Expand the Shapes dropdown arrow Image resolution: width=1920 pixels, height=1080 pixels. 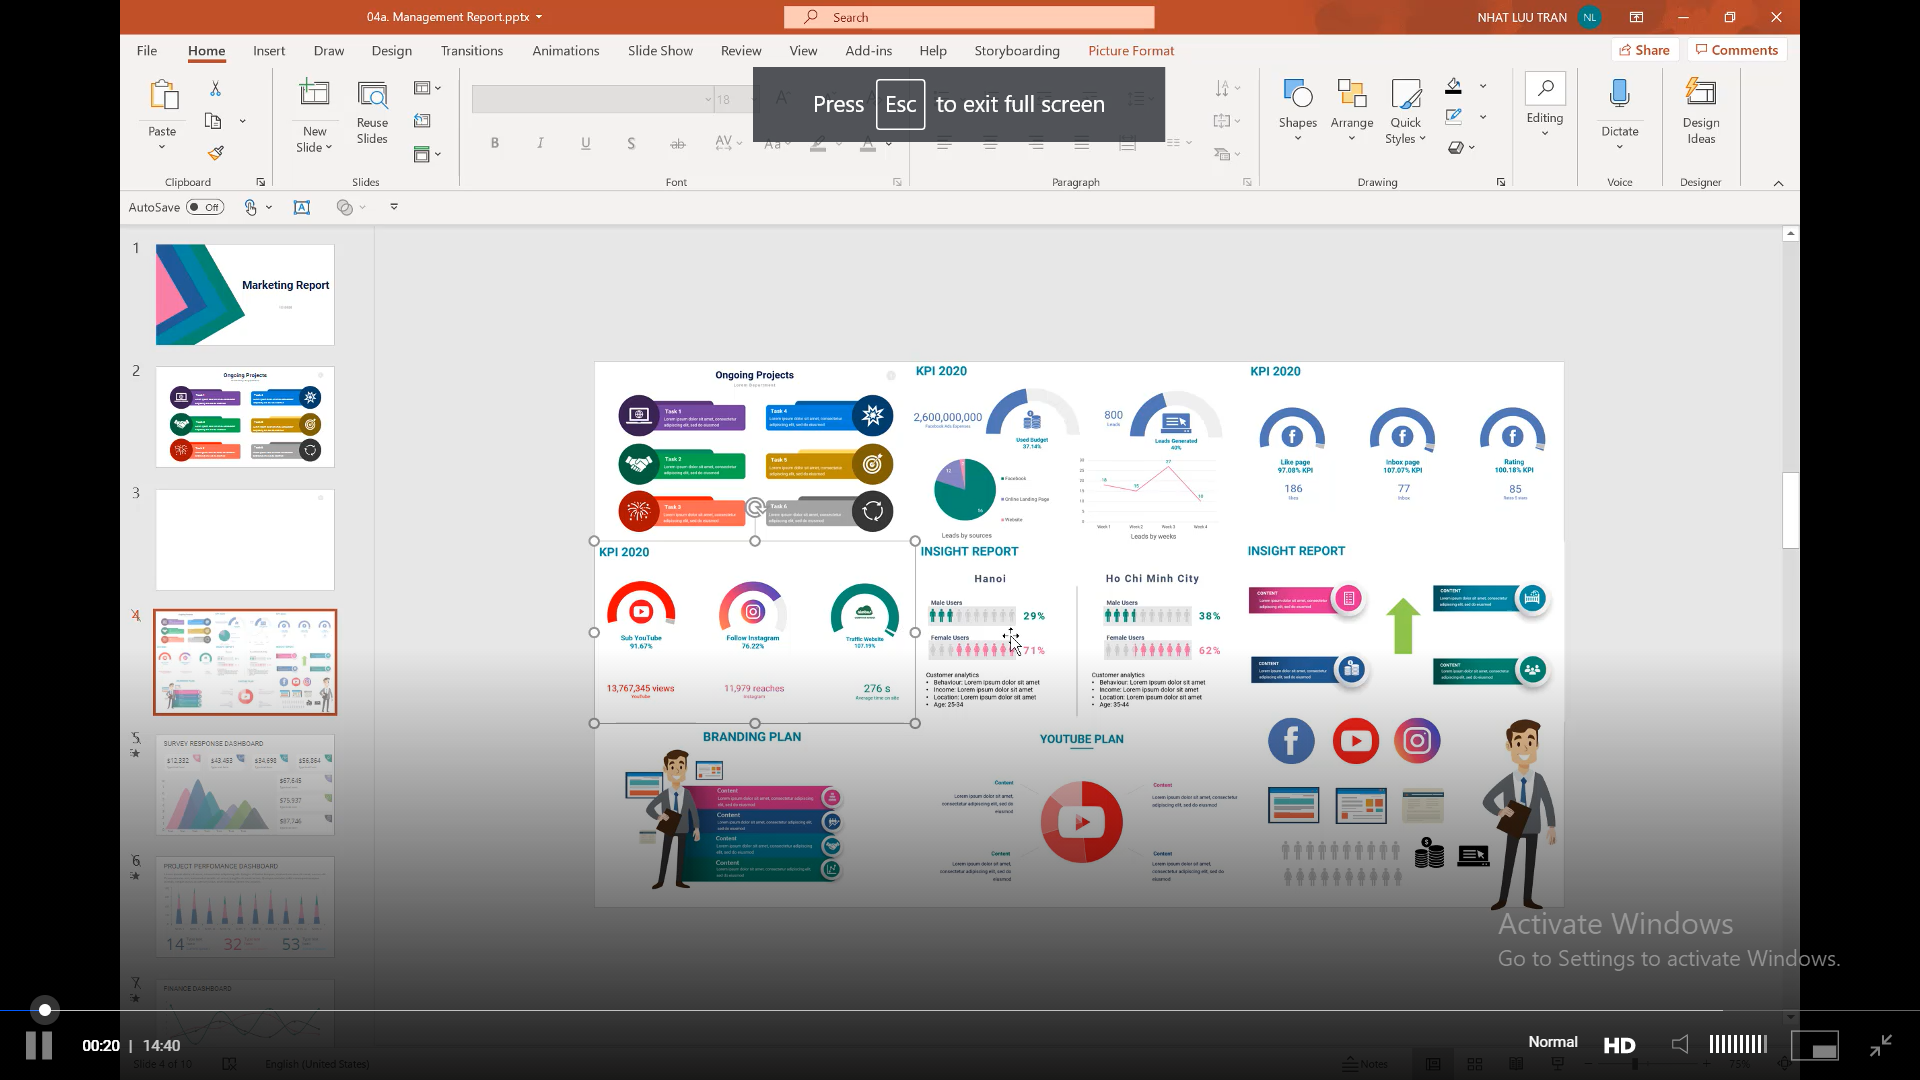click(x=1297, y=138)
